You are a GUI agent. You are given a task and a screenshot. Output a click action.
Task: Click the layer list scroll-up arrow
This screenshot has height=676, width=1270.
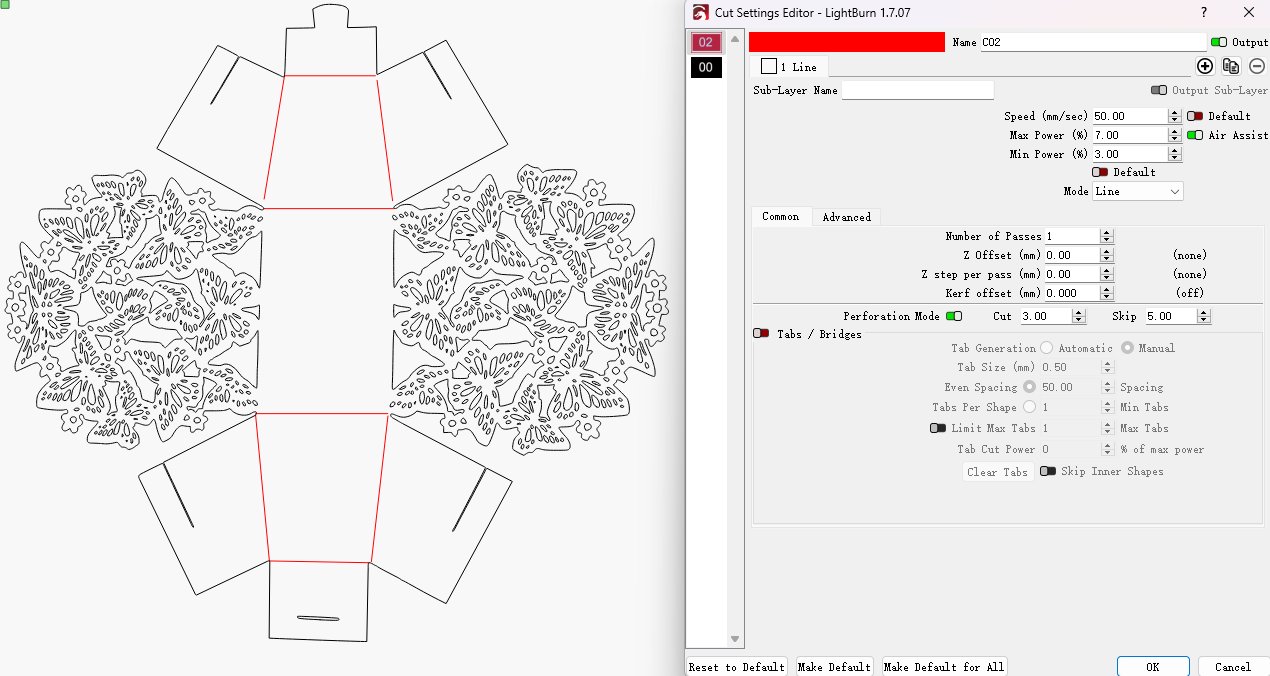pos(735,40)
